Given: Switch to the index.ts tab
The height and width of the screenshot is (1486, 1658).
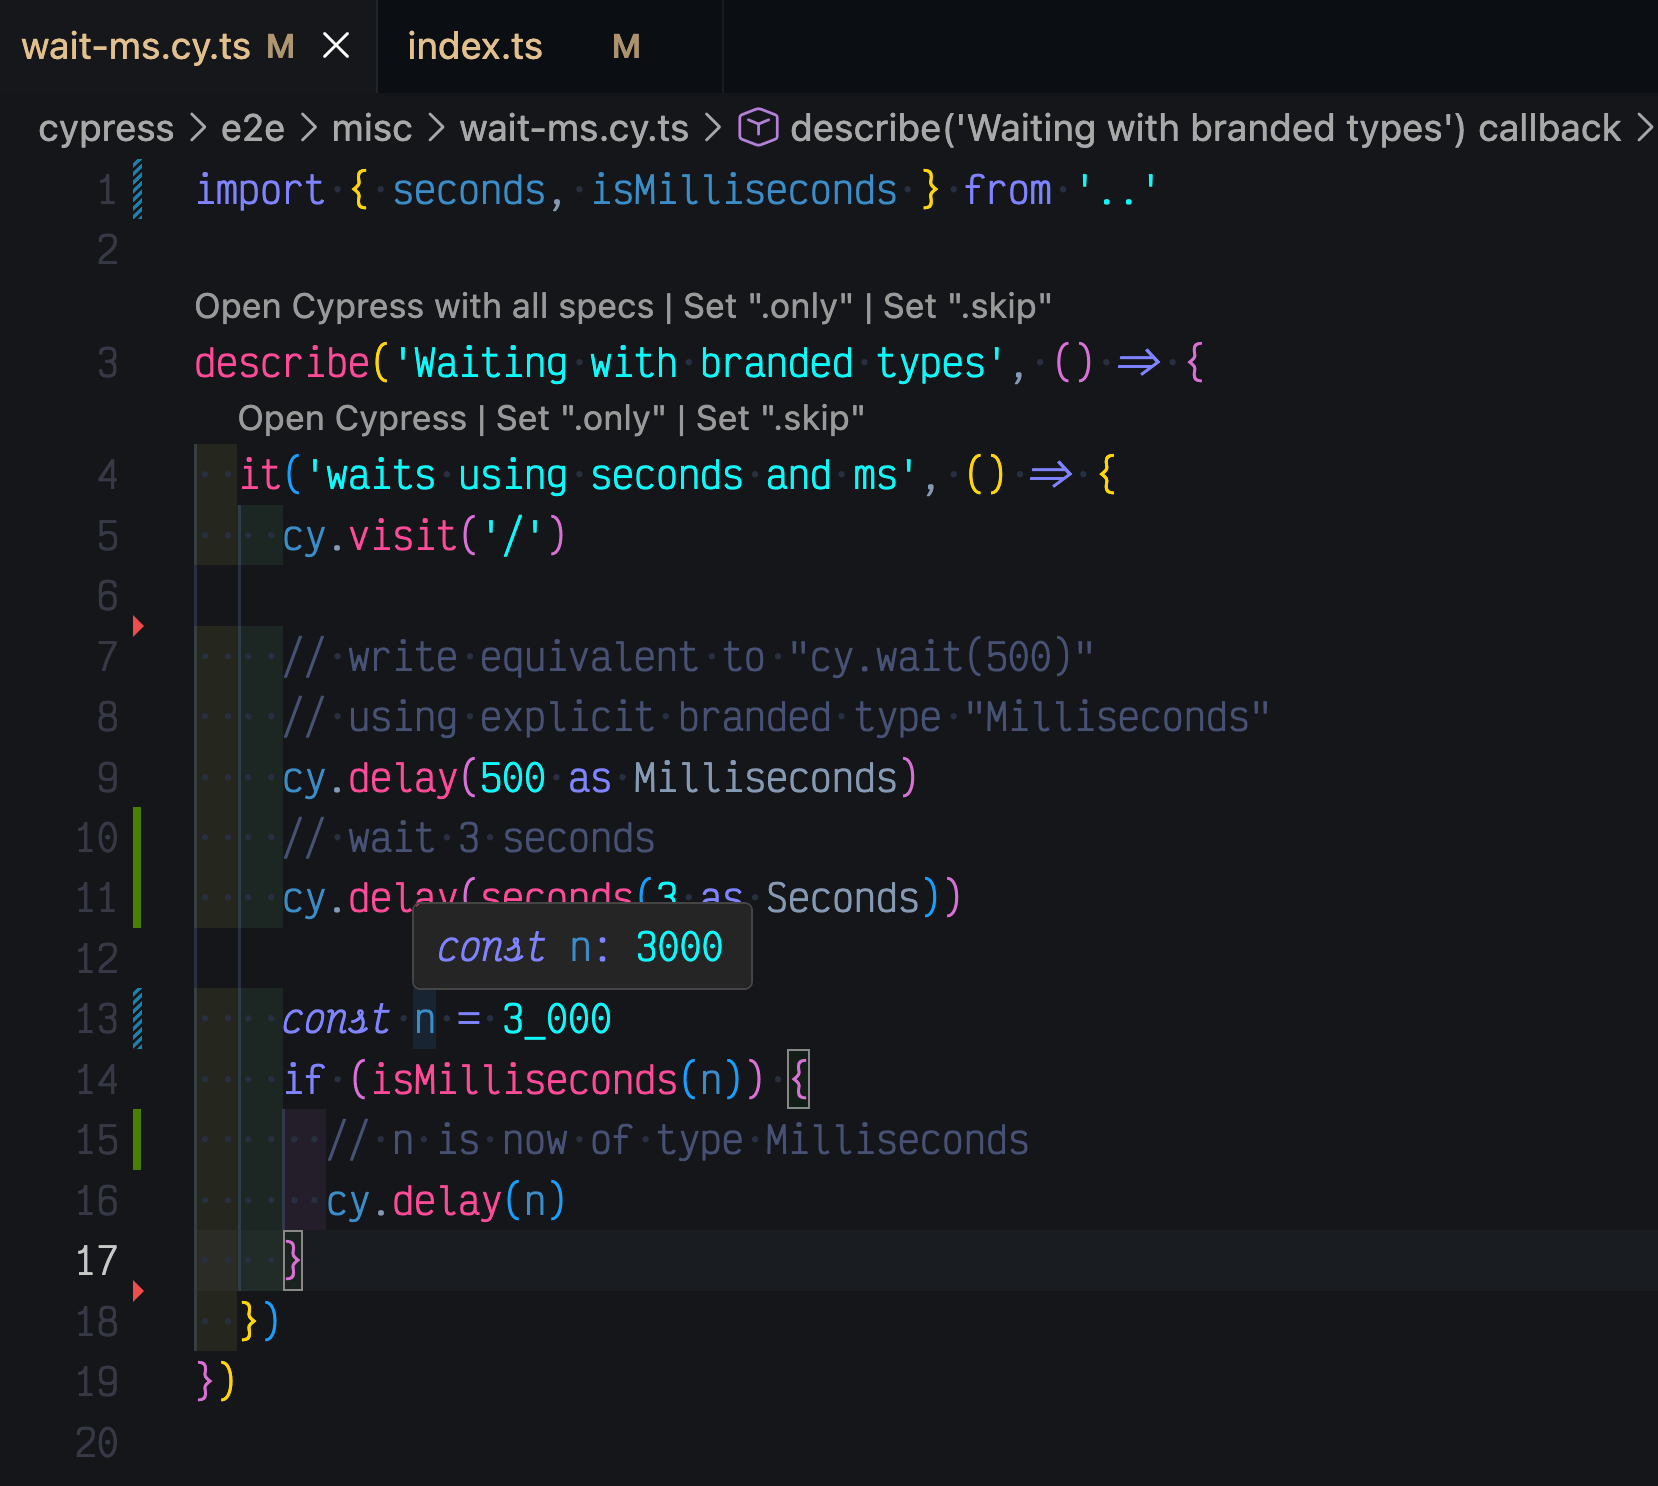Looking at the screenshot, I should (x=474, y=47).
